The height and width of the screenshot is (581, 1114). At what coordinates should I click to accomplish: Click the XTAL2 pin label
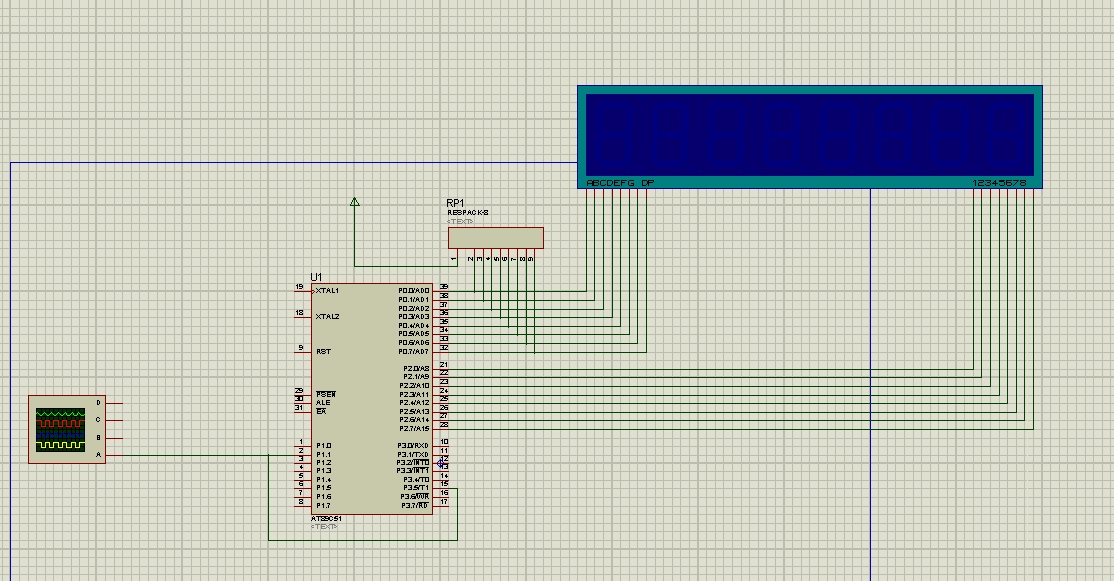click(328, 317)
